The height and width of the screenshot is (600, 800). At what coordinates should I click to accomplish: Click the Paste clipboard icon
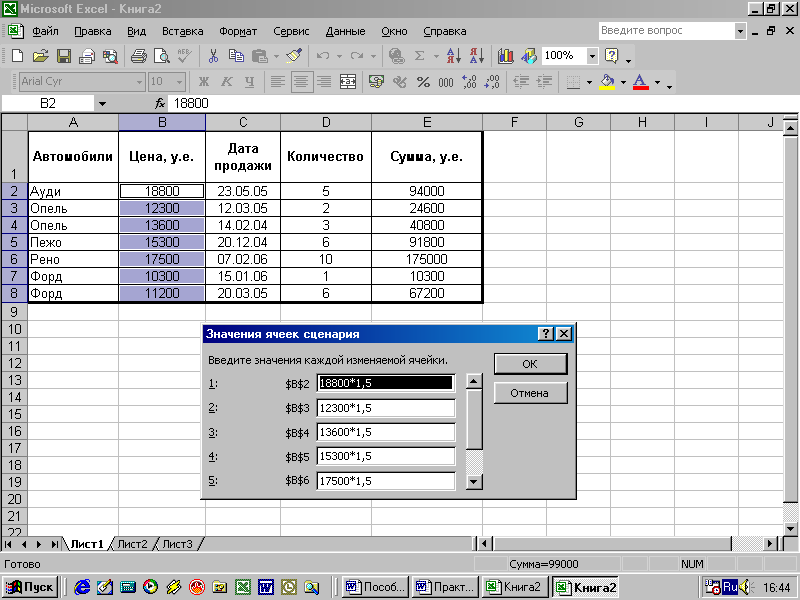point(260,56)
